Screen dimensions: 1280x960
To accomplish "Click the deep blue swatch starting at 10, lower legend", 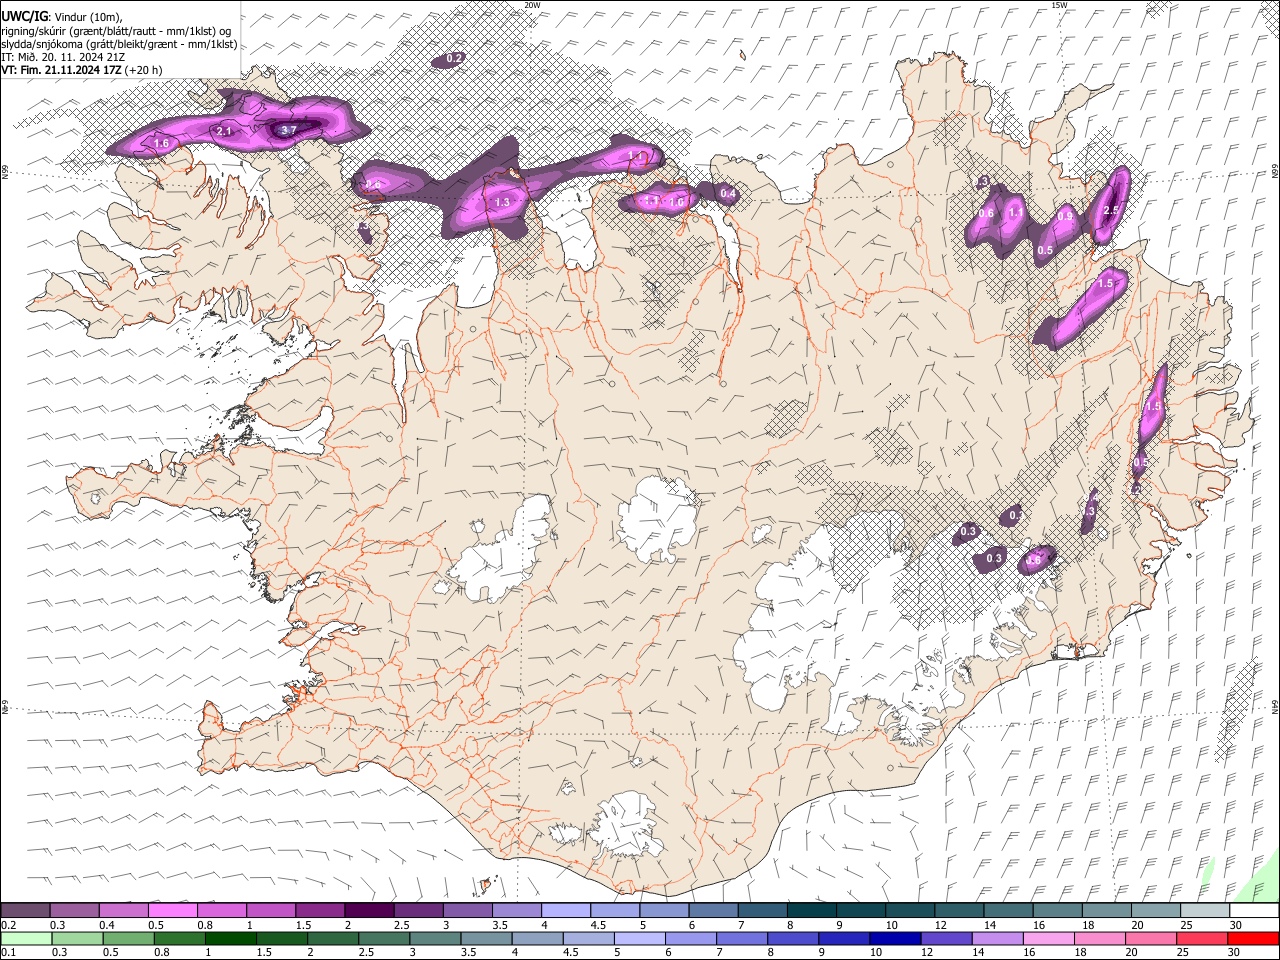I will pos(894,938).
